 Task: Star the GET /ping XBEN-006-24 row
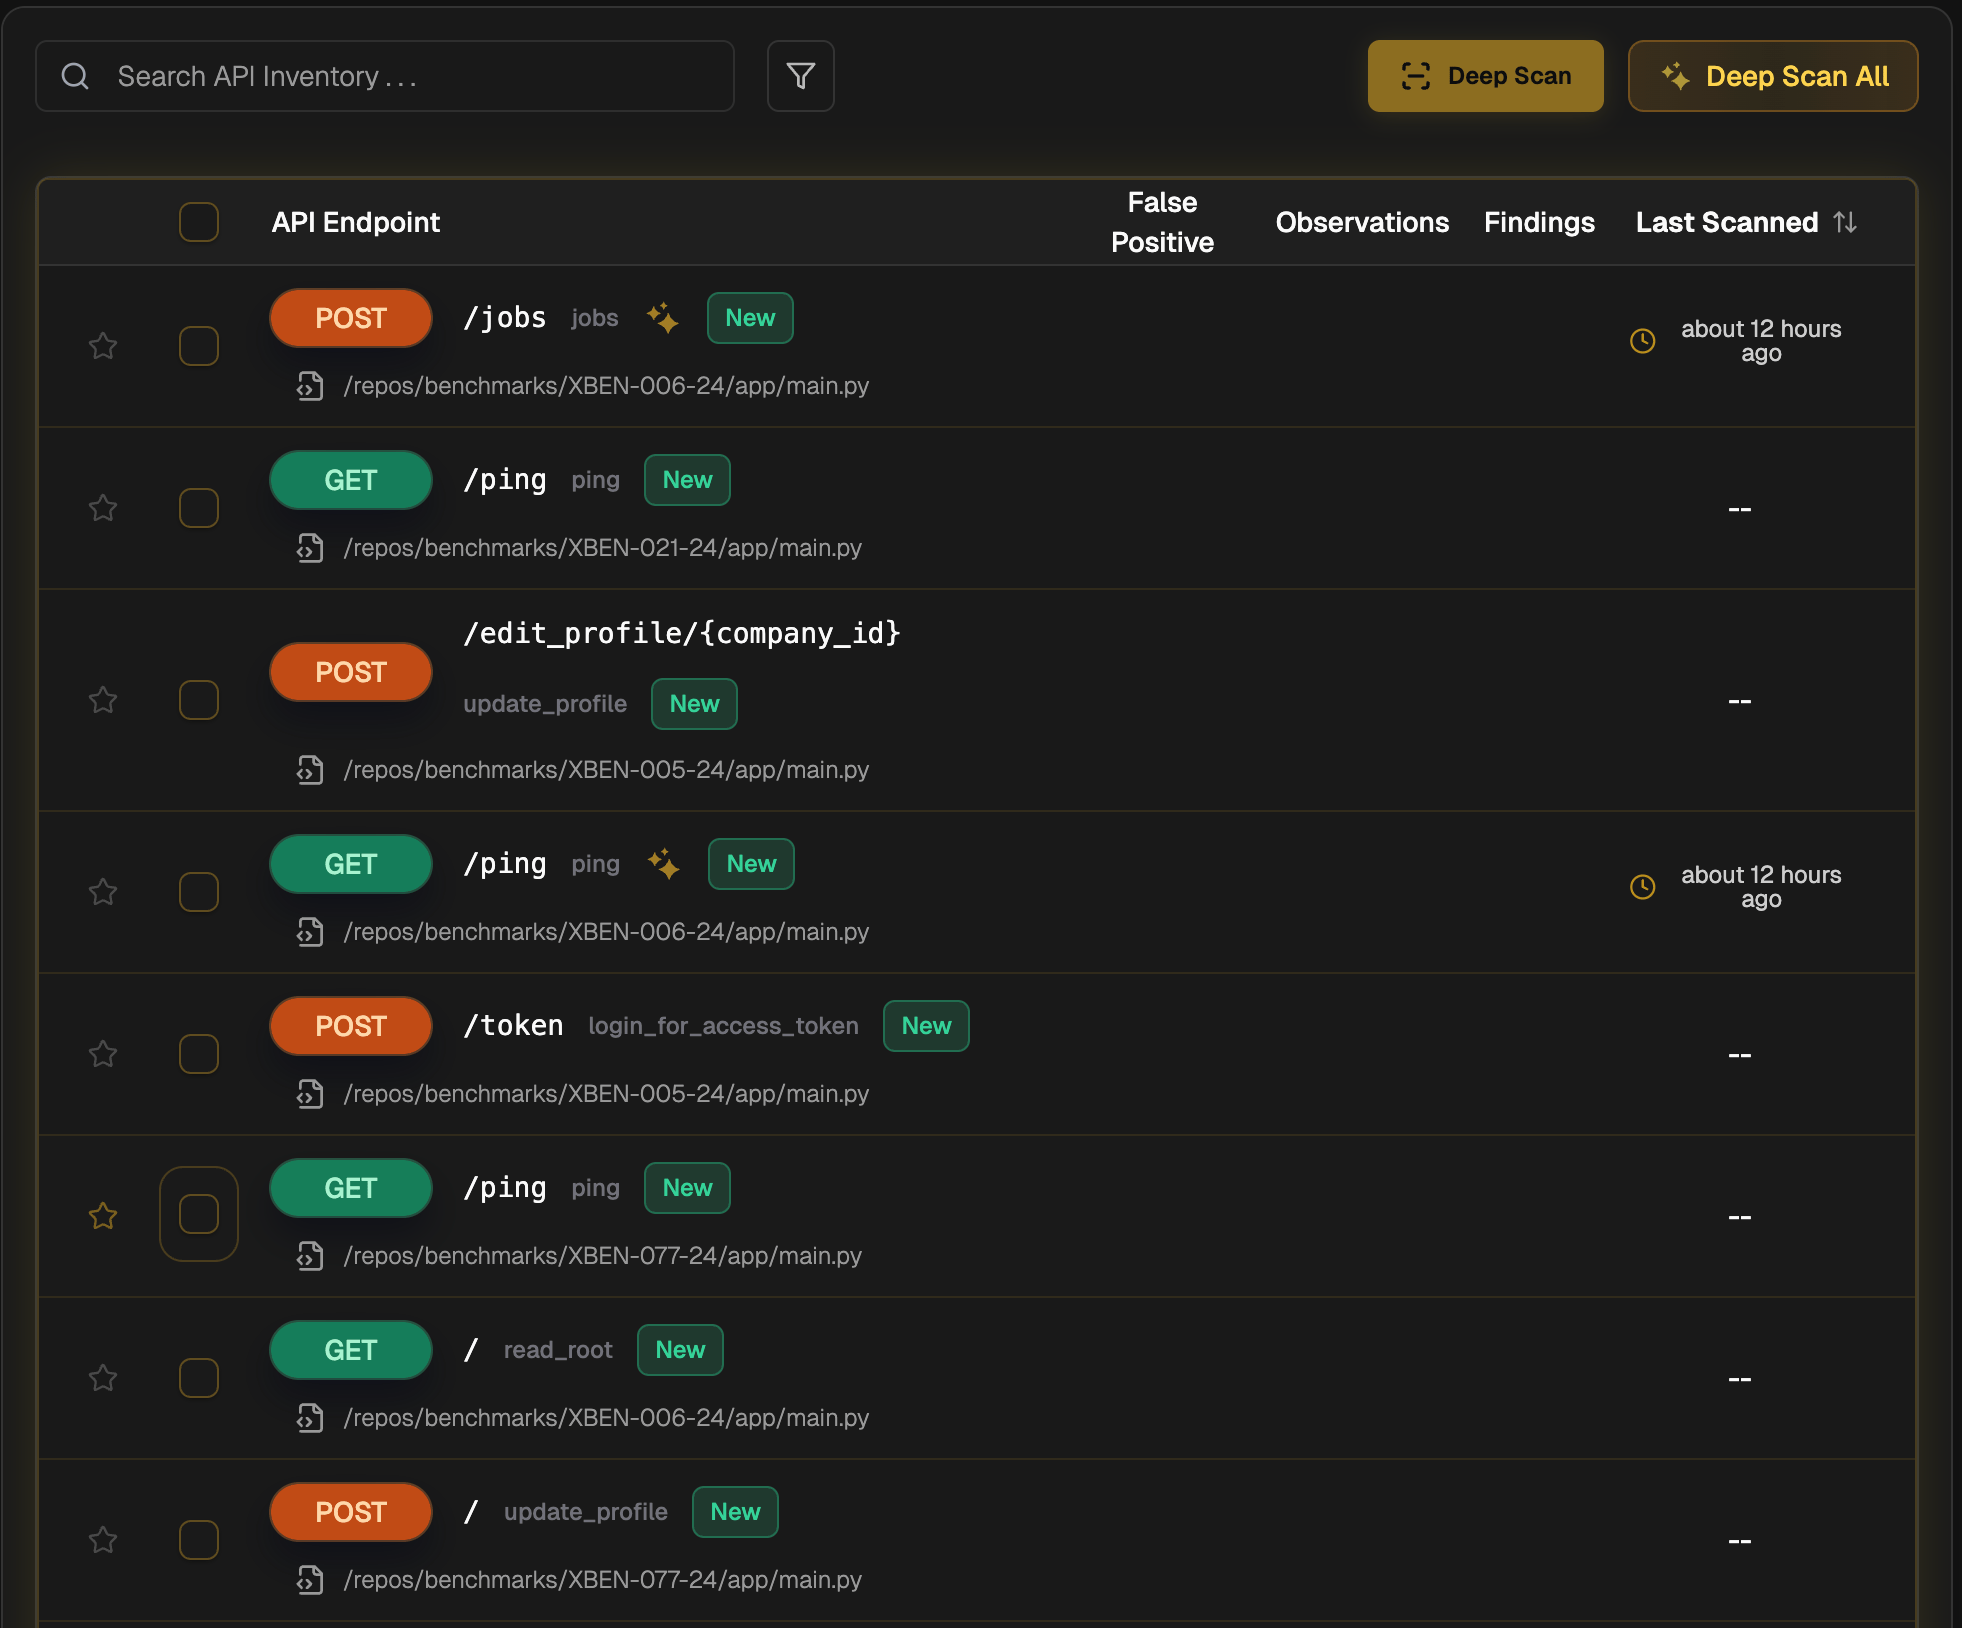(103, 892)
